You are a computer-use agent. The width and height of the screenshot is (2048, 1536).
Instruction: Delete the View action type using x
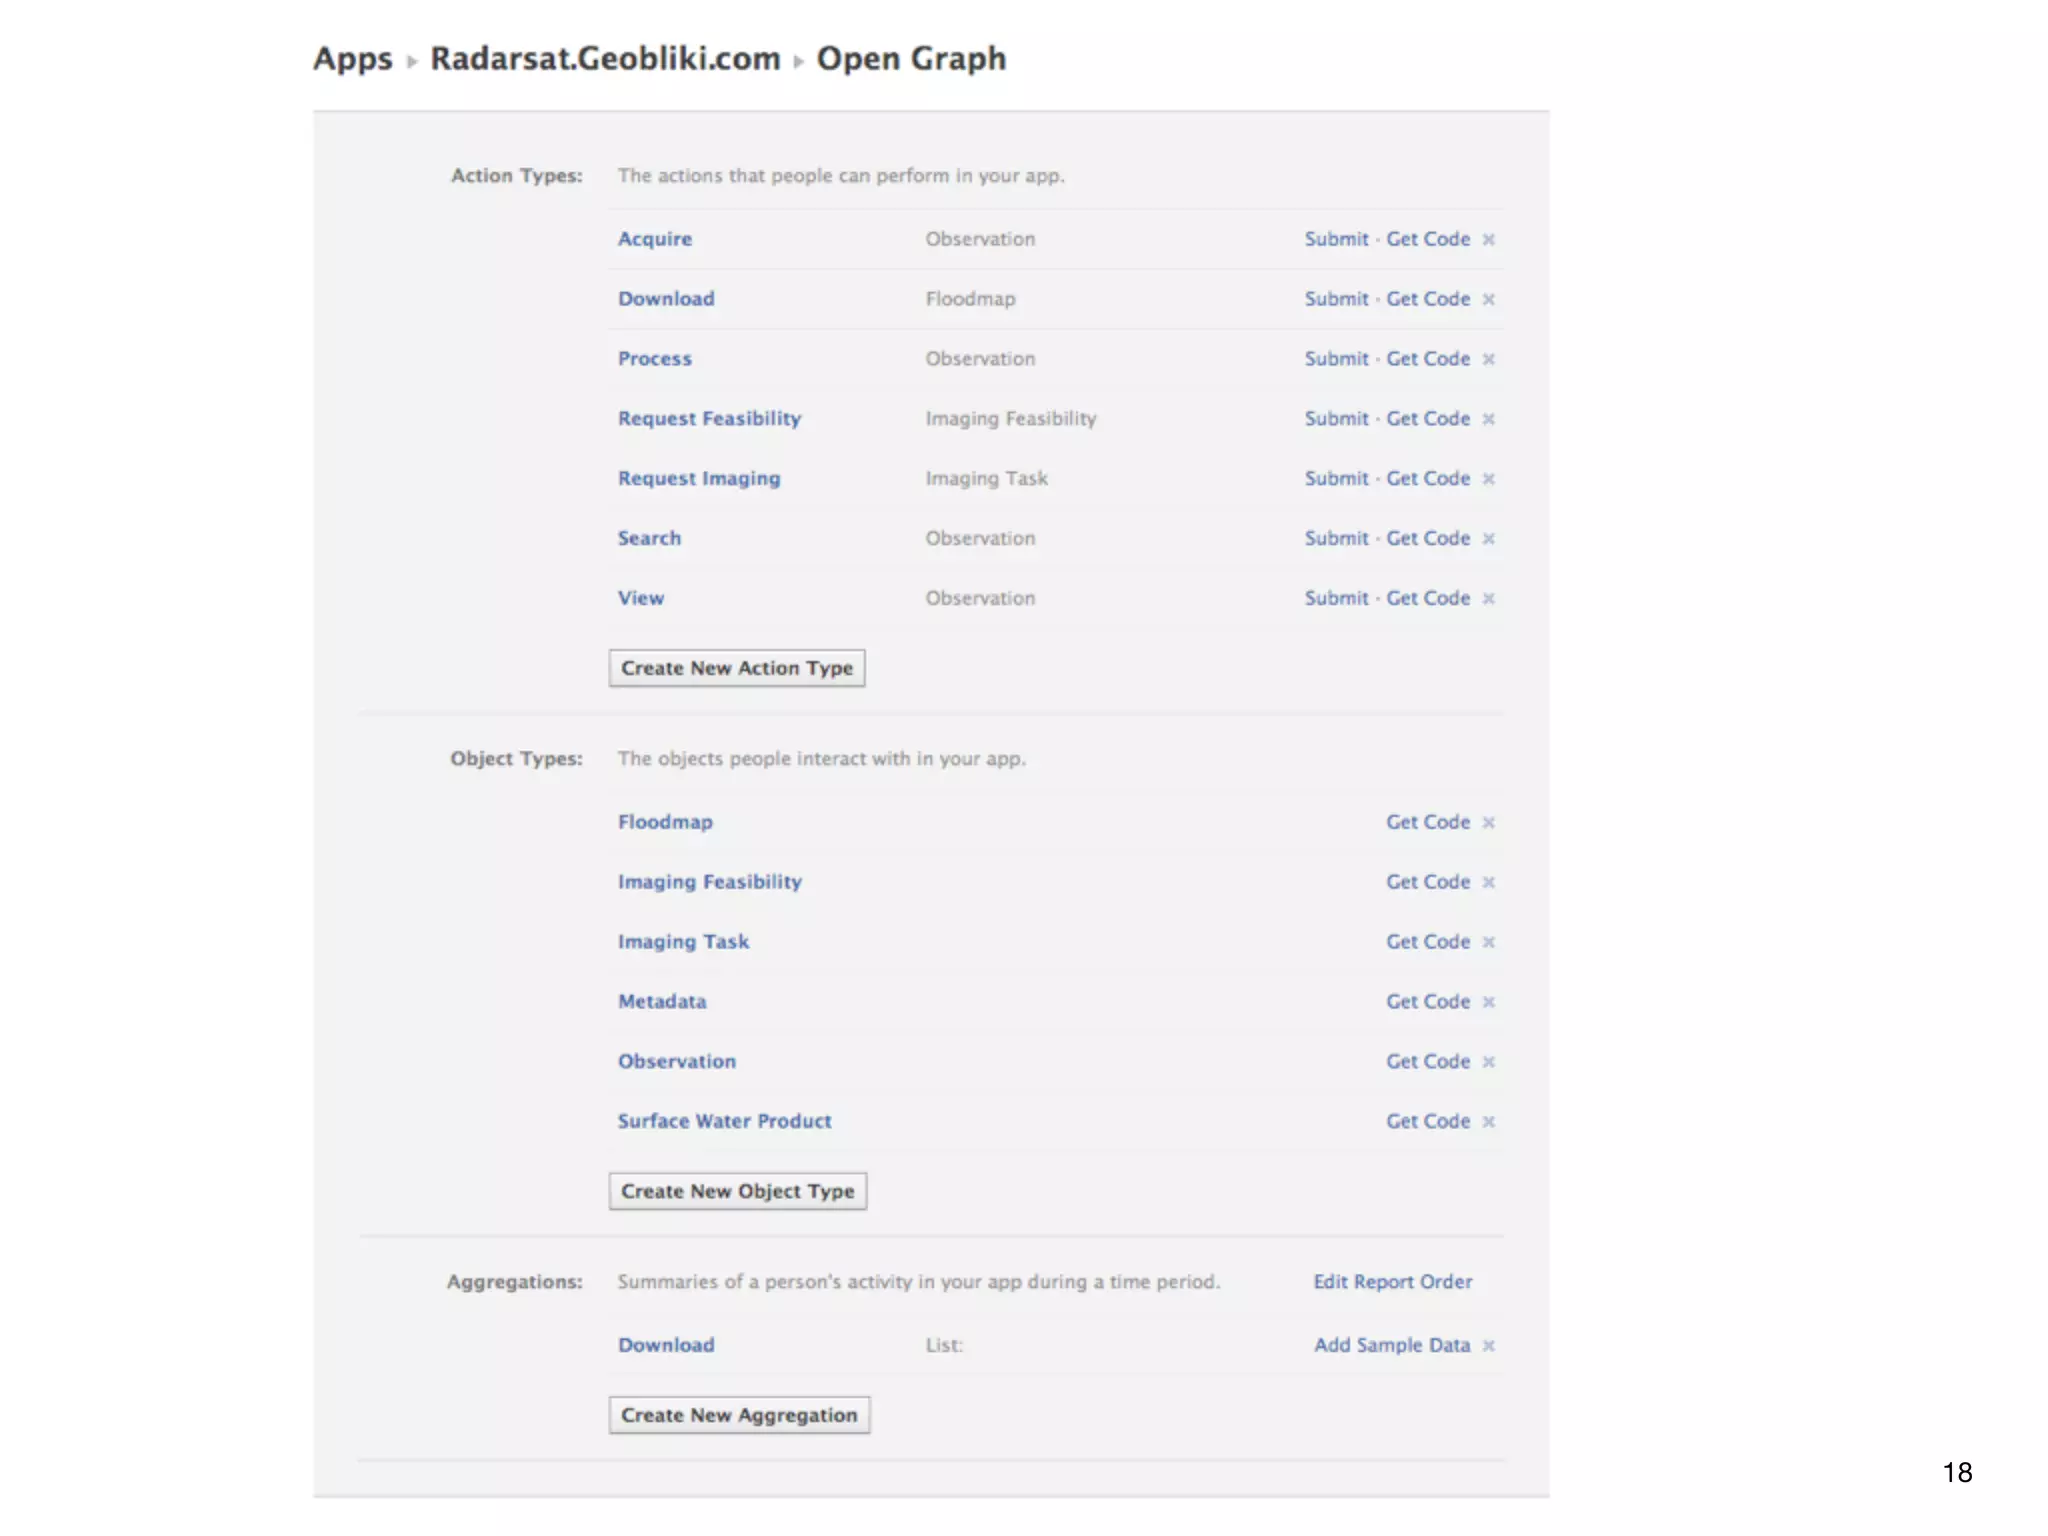pyautogui.click(x=1488, y=599)
